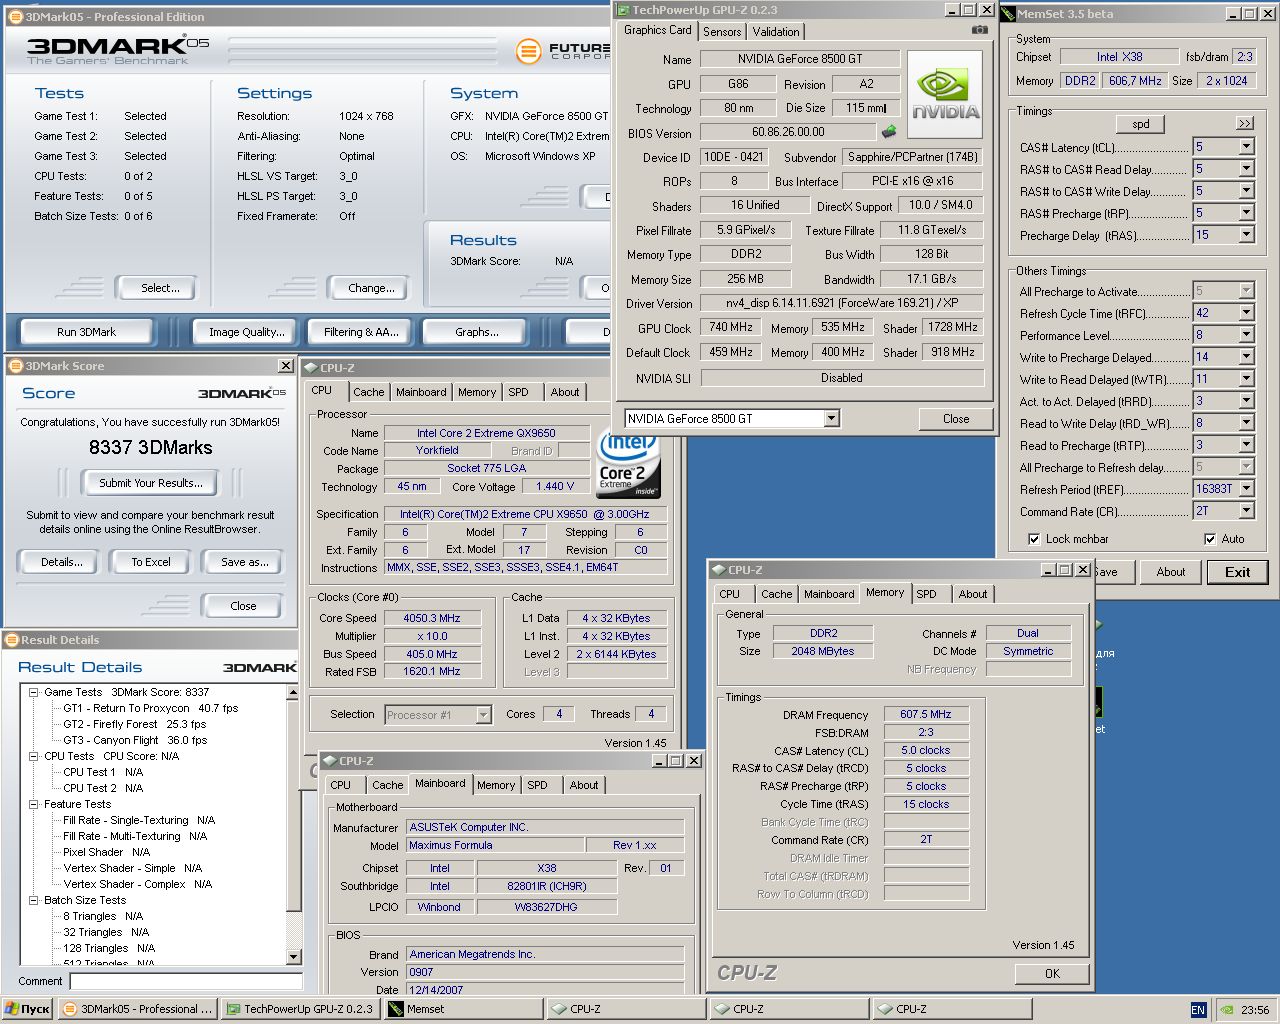Screen dimensions: 1280x1024
Task: Click OK button in CPU-Z Memory window
Action: 1052,973
